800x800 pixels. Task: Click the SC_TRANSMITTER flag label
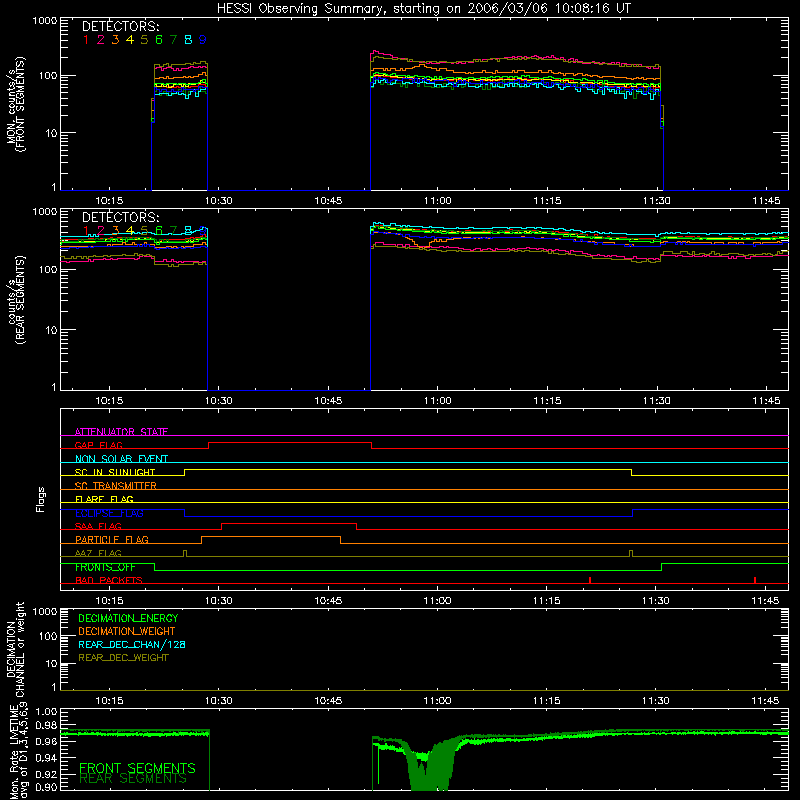(116, 486)
